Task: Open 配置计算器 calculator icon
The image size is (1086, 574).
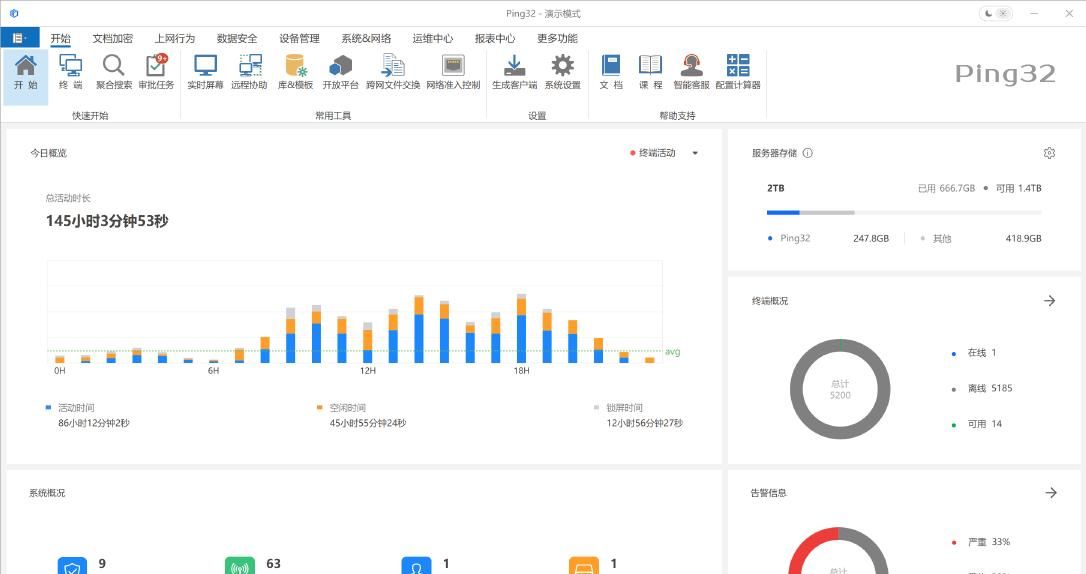Action: pyautogui.click(x=738, y=72)
